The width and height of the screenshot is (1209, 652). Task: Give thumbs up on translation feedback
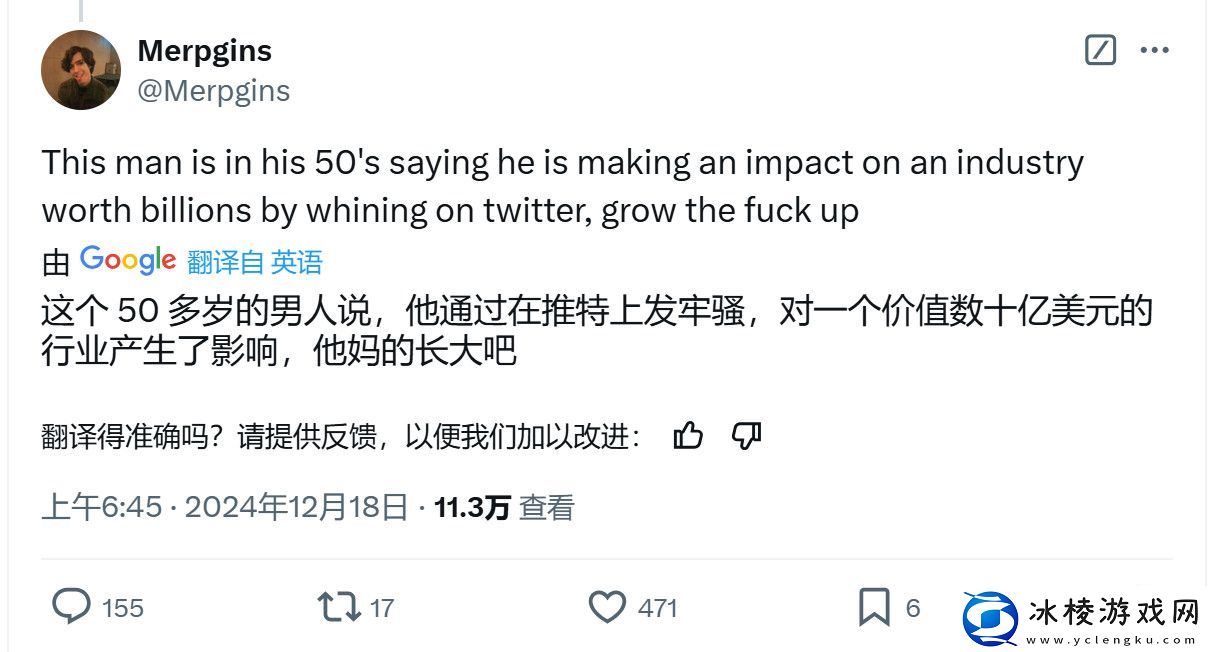click(689, 436)
